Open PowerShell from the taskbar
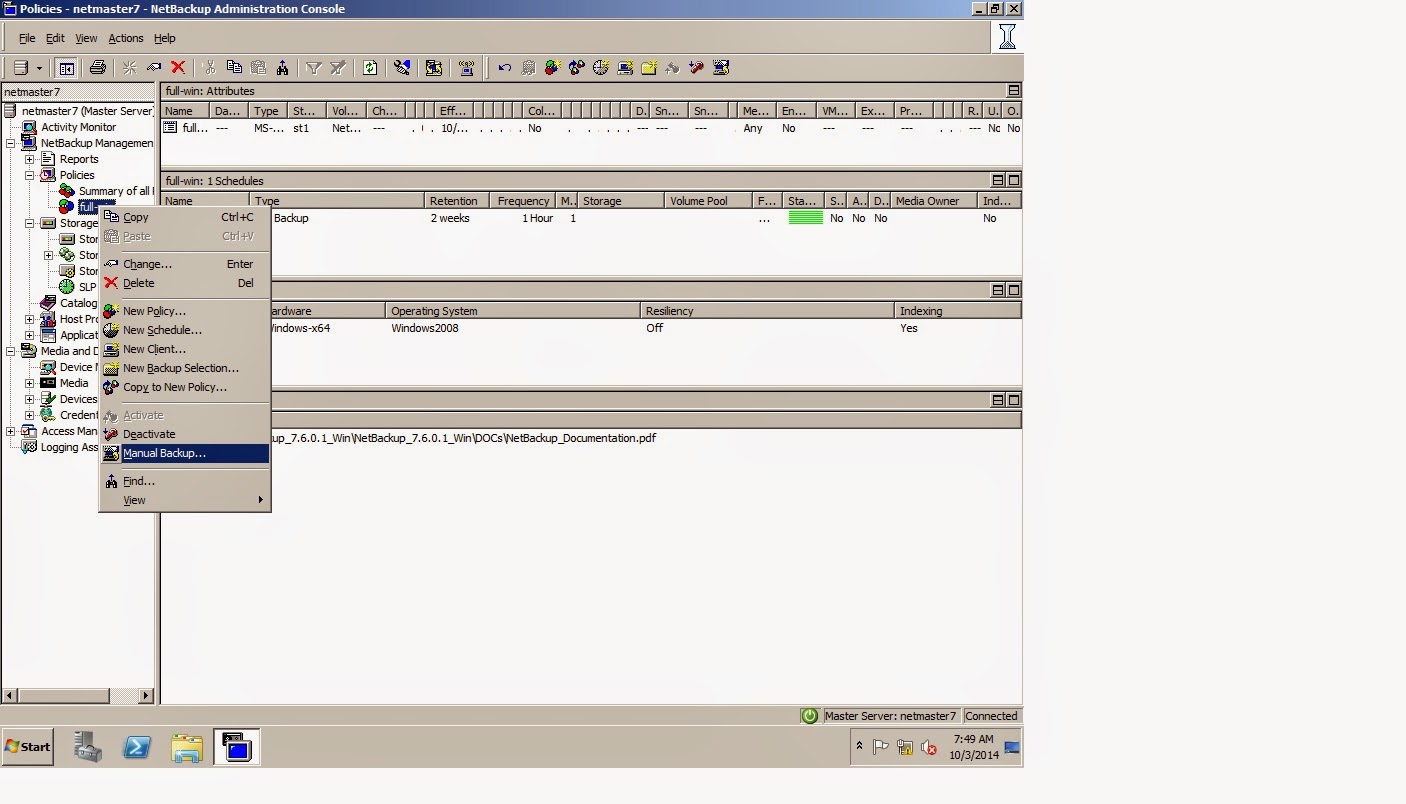This screenshot has width=1406, height=804. click(137, 747)
